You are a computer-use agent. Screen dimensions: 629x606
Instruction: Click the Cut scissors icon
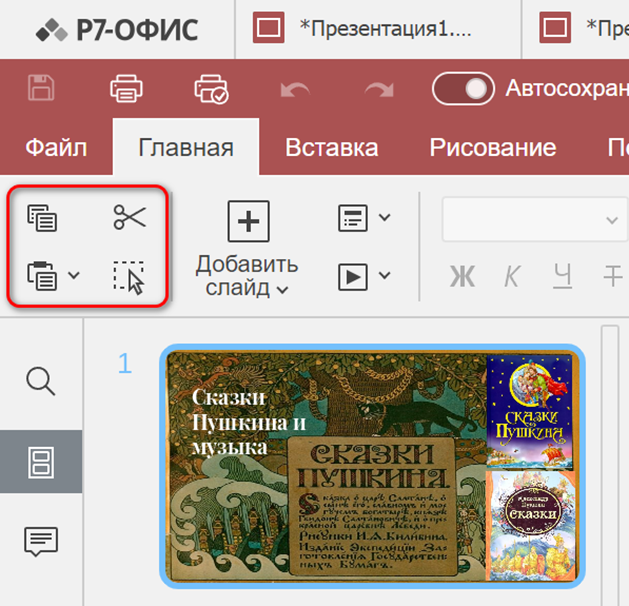pyautogui.click(x=129, y=217)
